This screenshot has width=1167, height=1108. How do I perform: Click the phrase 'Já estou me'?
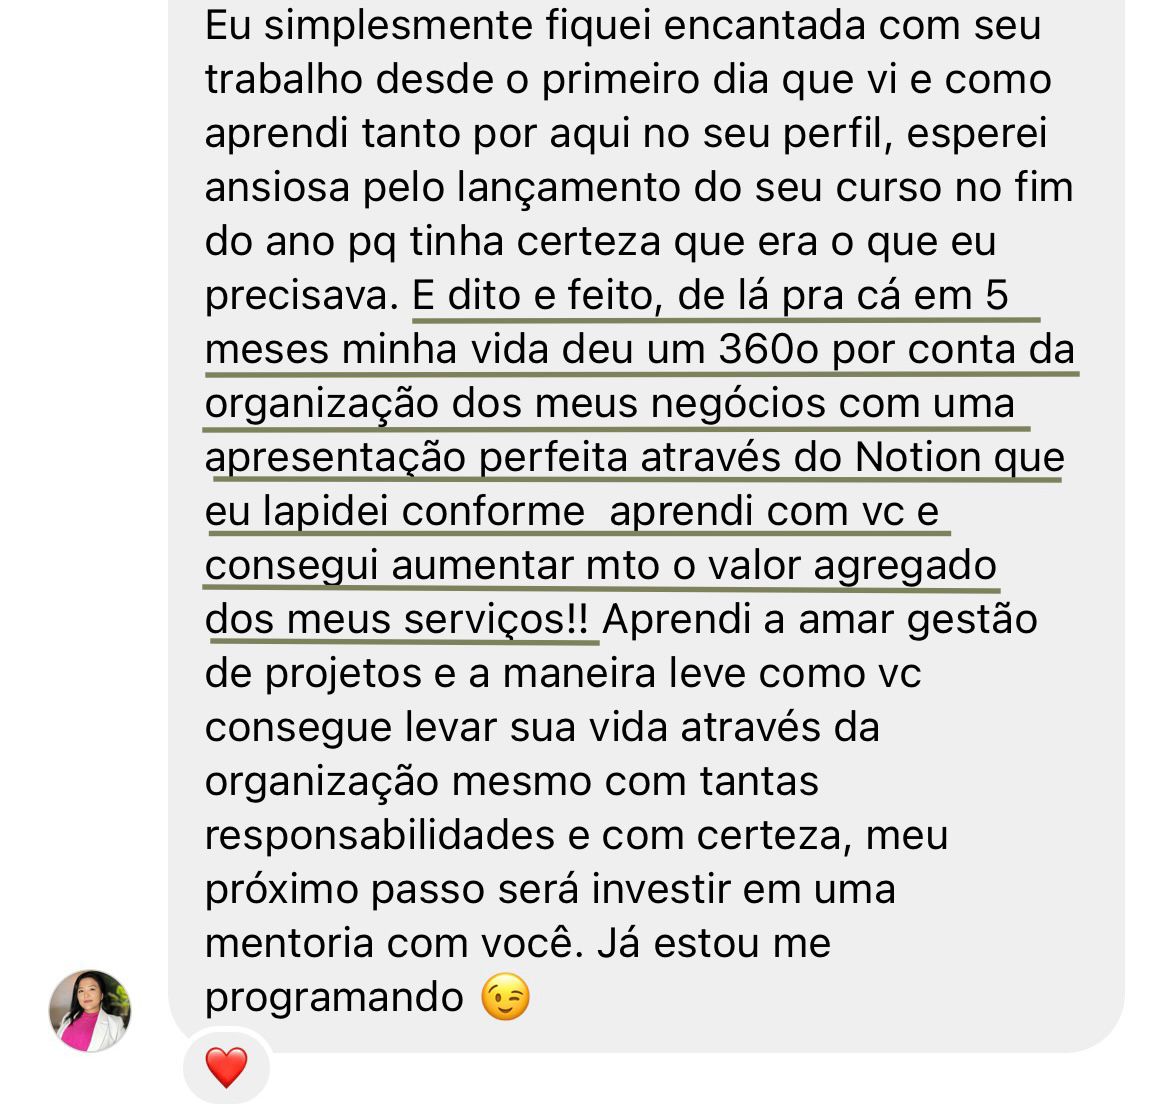pos(714,943)
